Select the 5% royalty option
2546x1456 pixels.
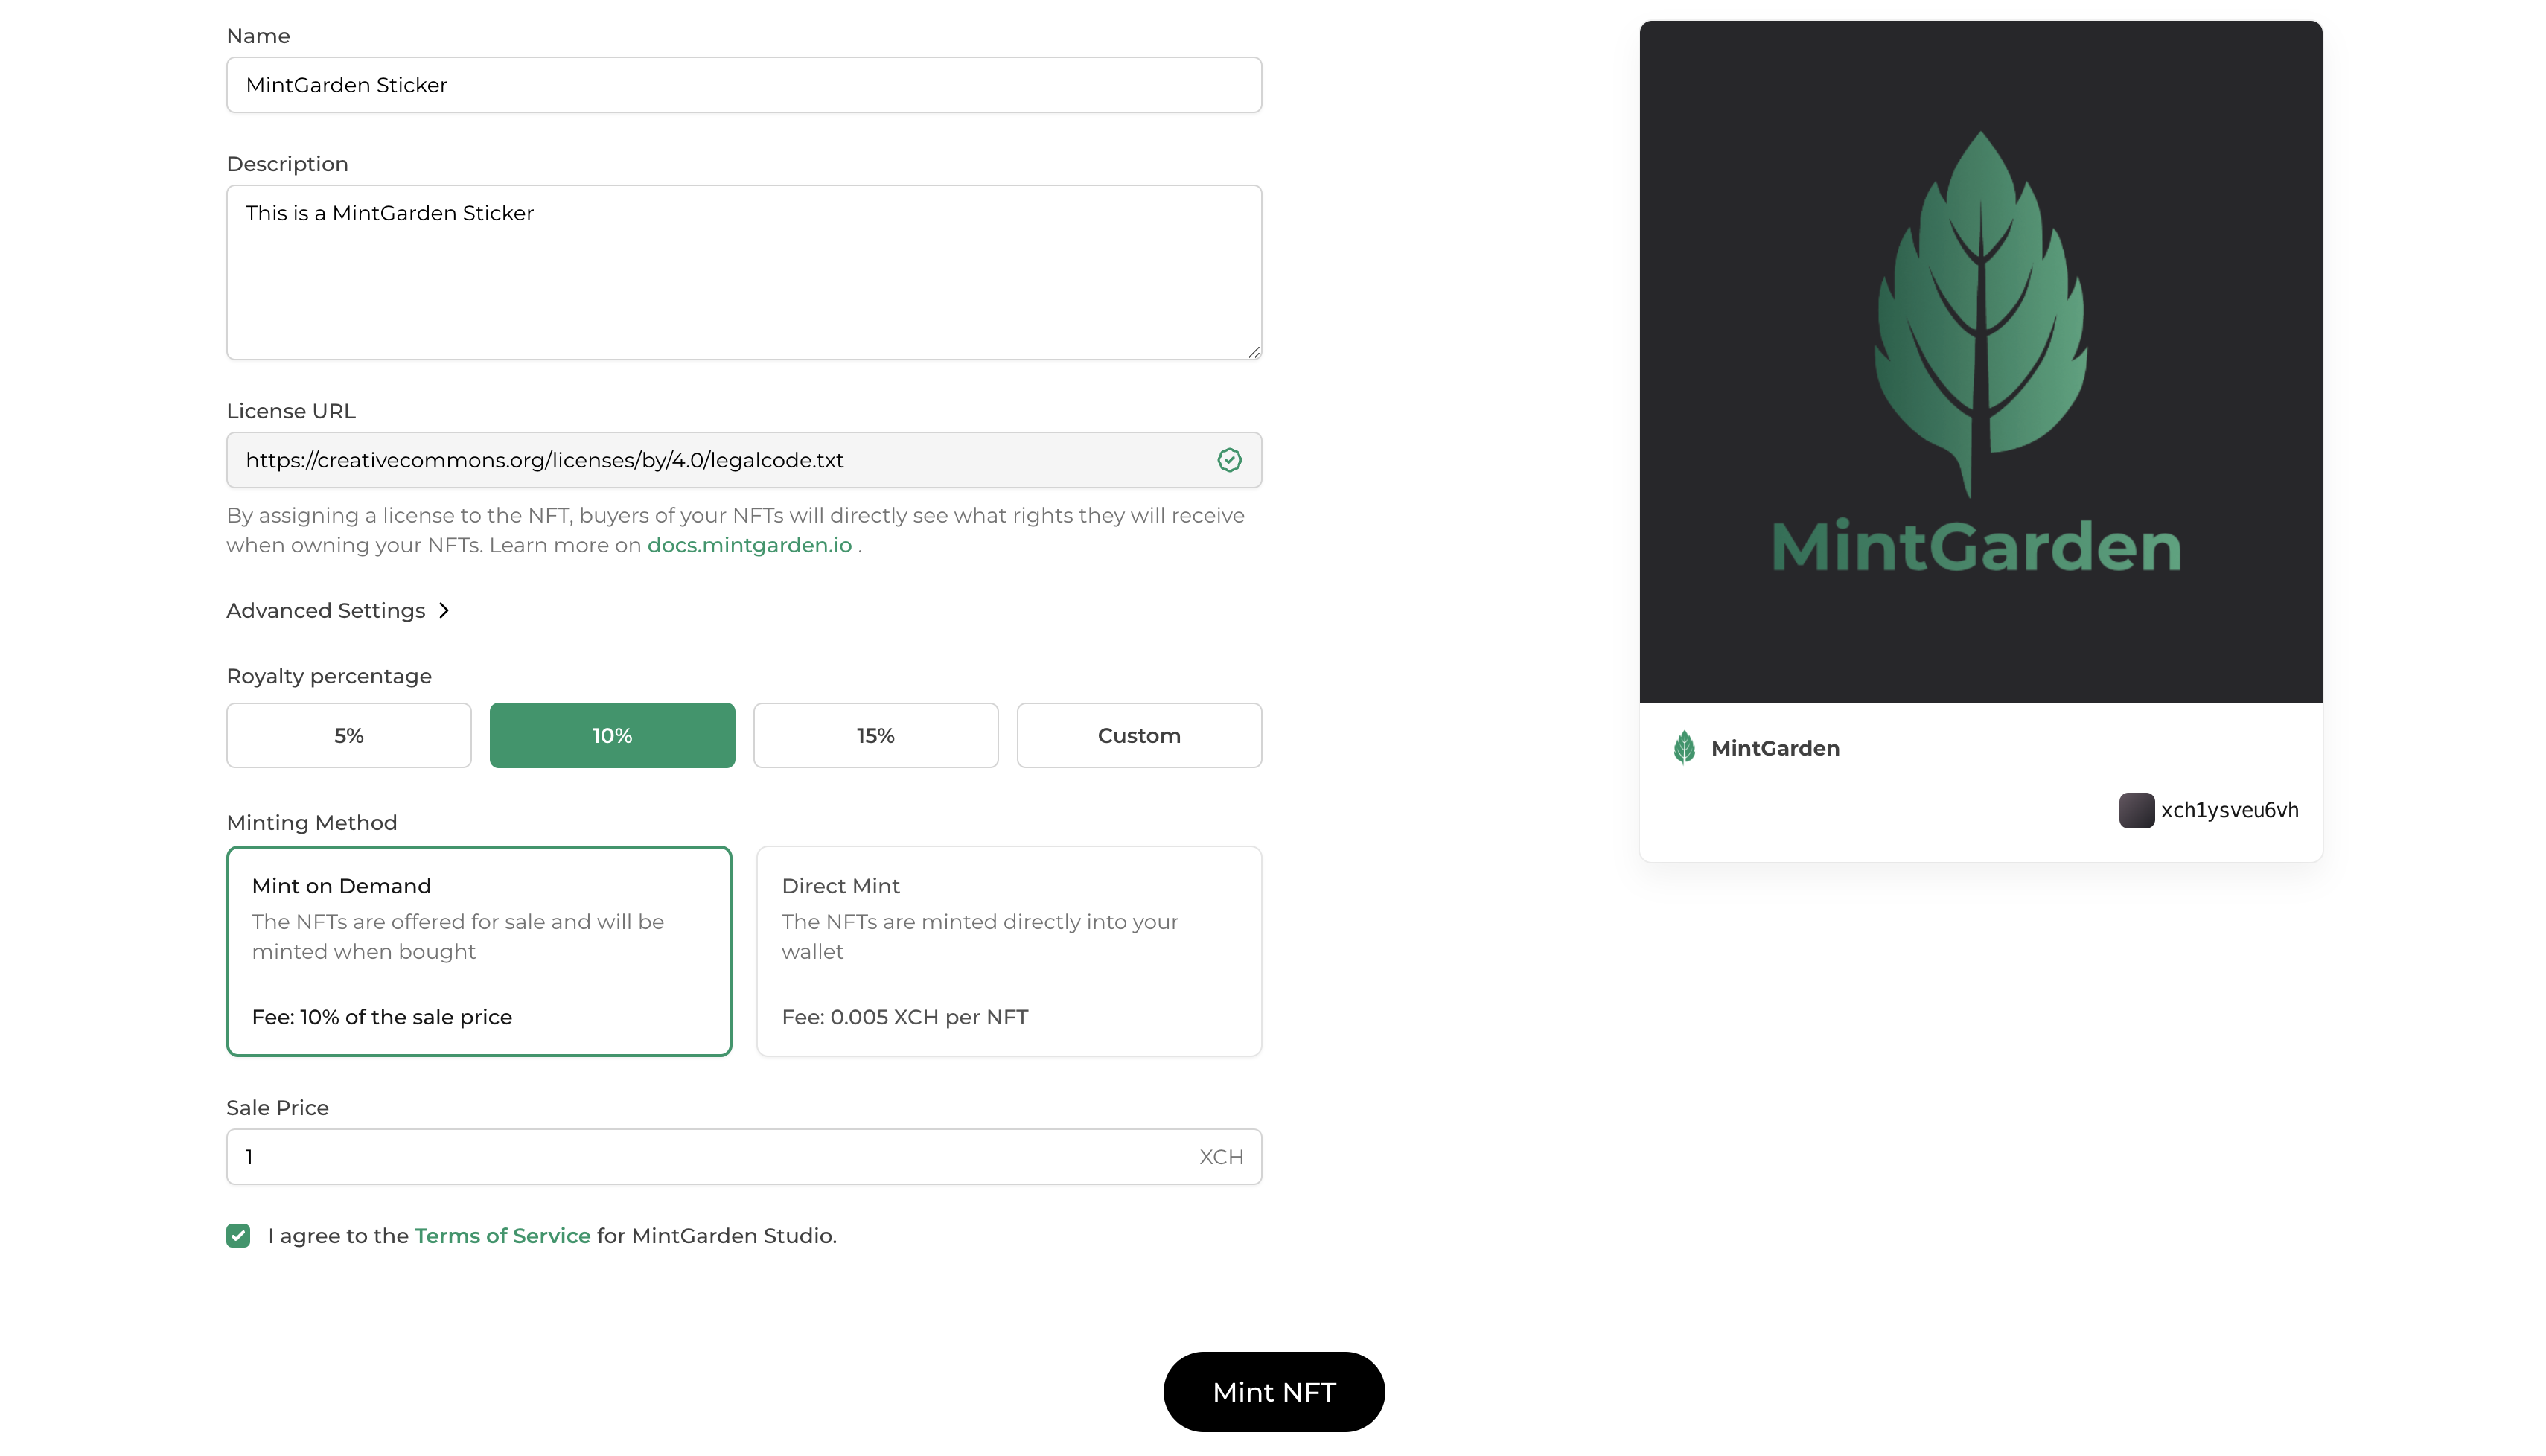point(348,736)
